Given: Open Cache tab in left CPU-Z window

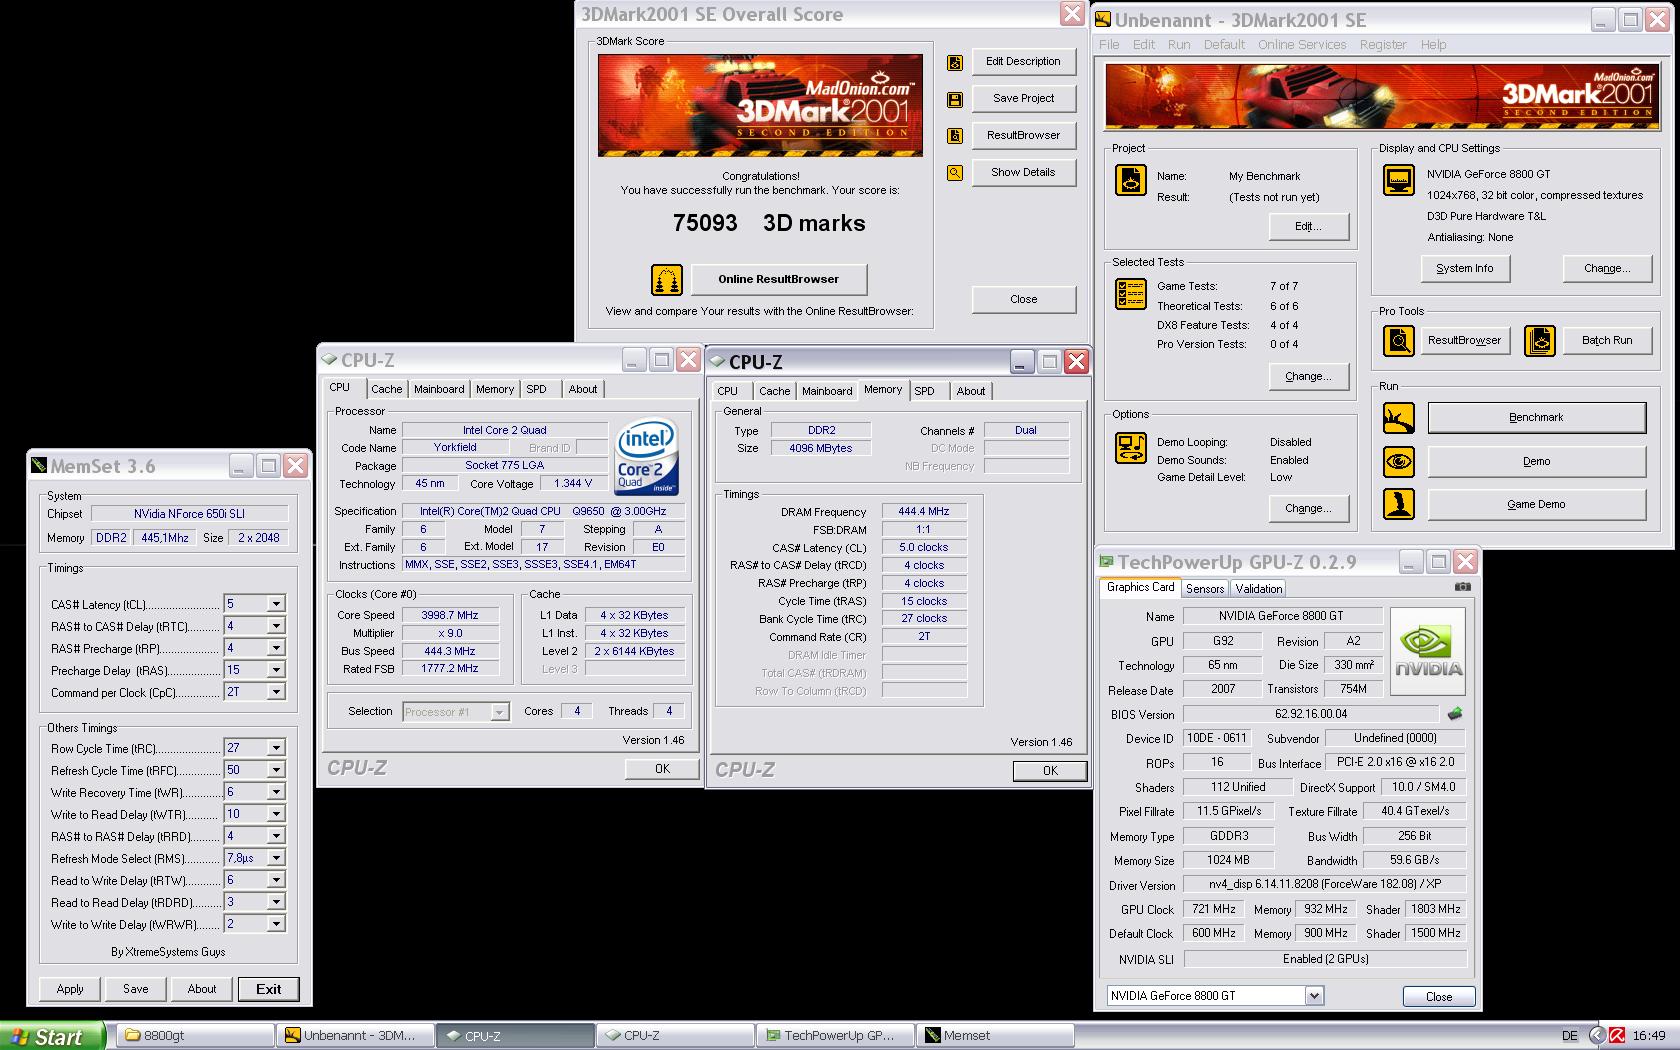Looking at the screenshot, I should (386, 390).
